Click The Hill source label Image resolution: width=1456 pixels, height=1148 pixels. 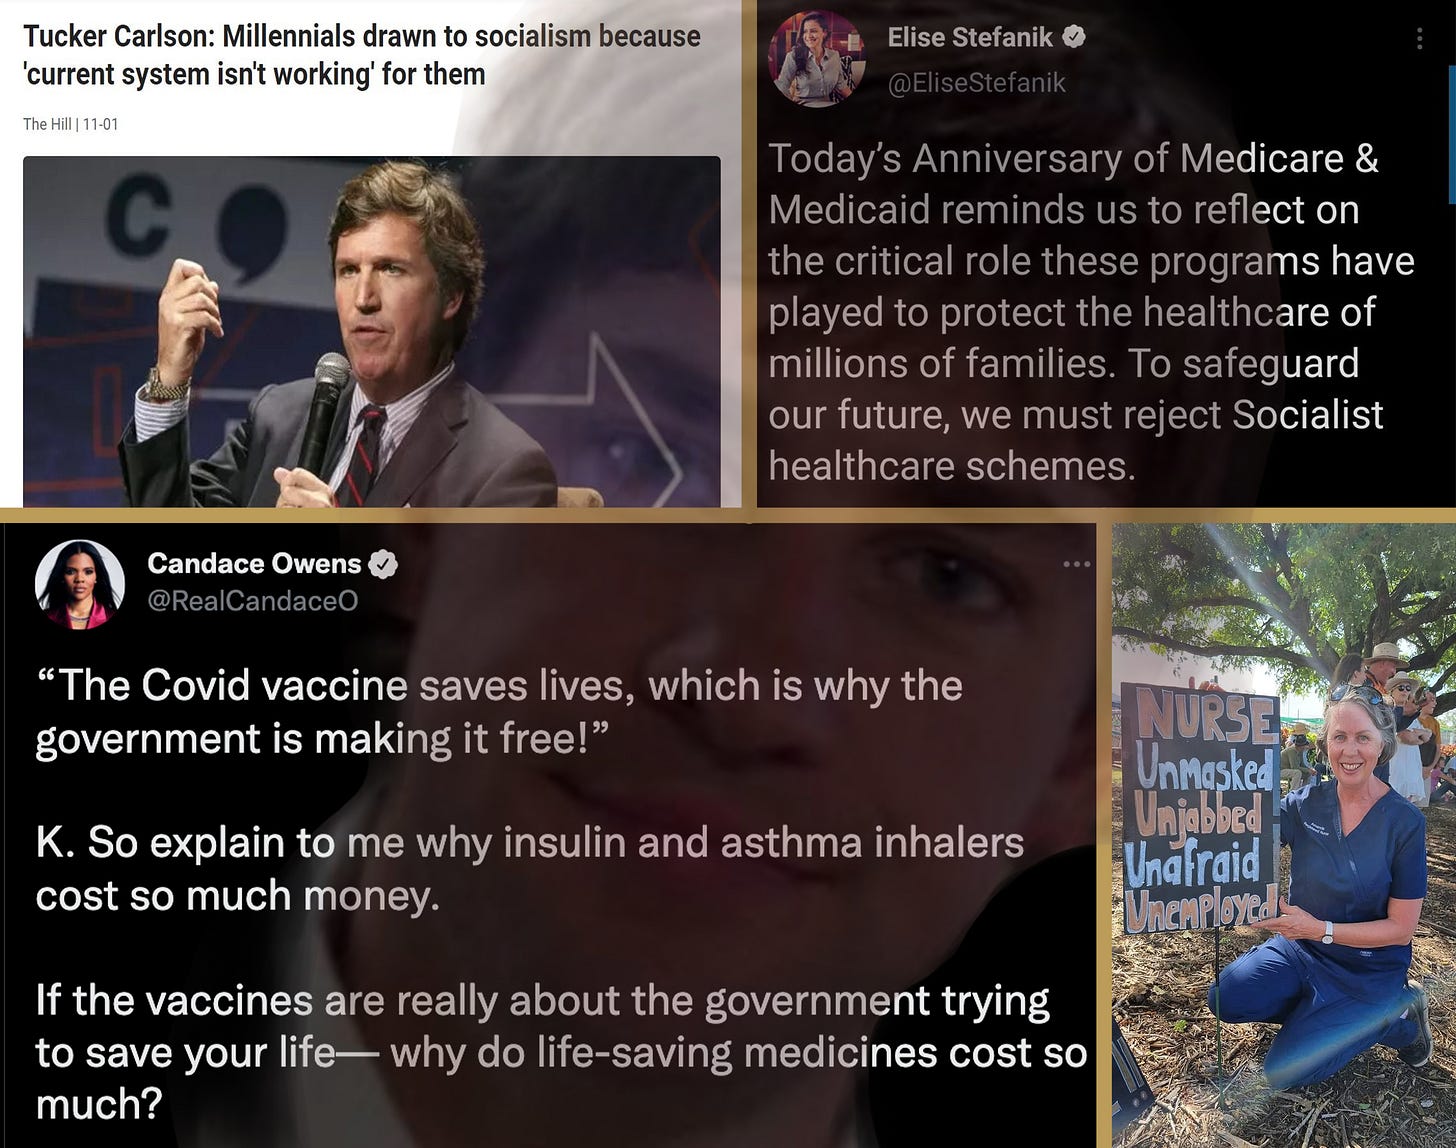click(x=46, y=124)
